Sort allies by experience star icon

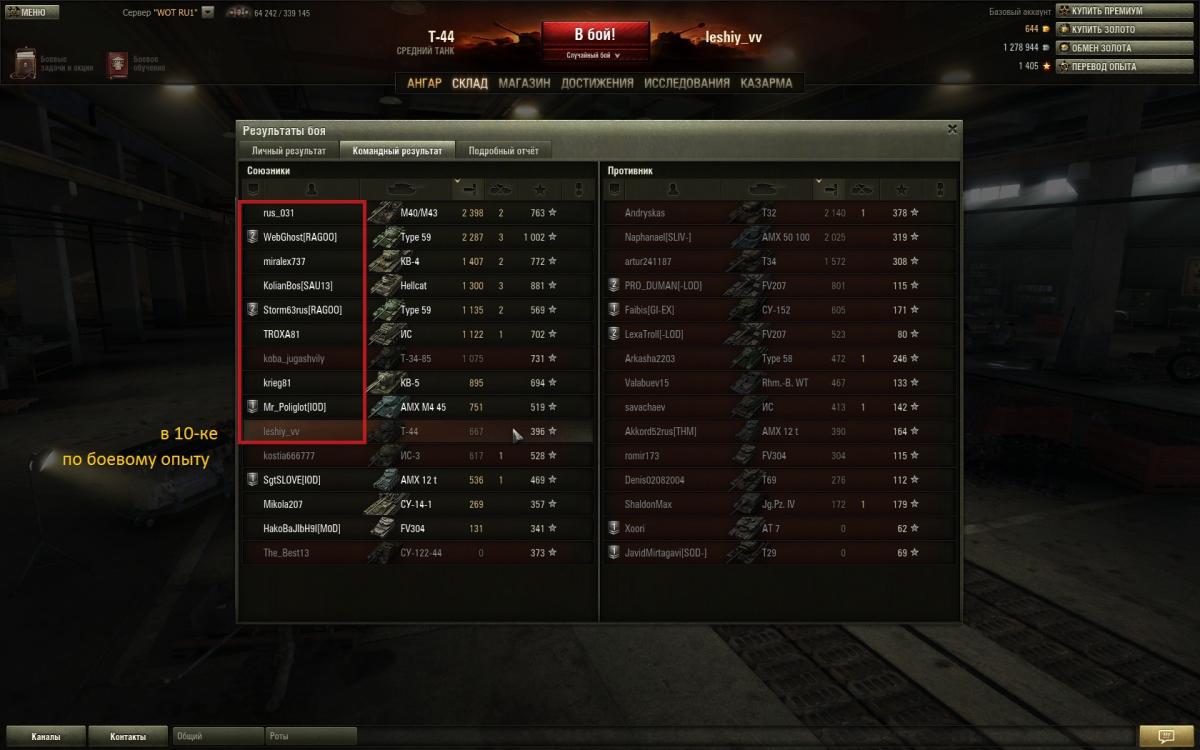pyautogui.click(x=541, y=188)
